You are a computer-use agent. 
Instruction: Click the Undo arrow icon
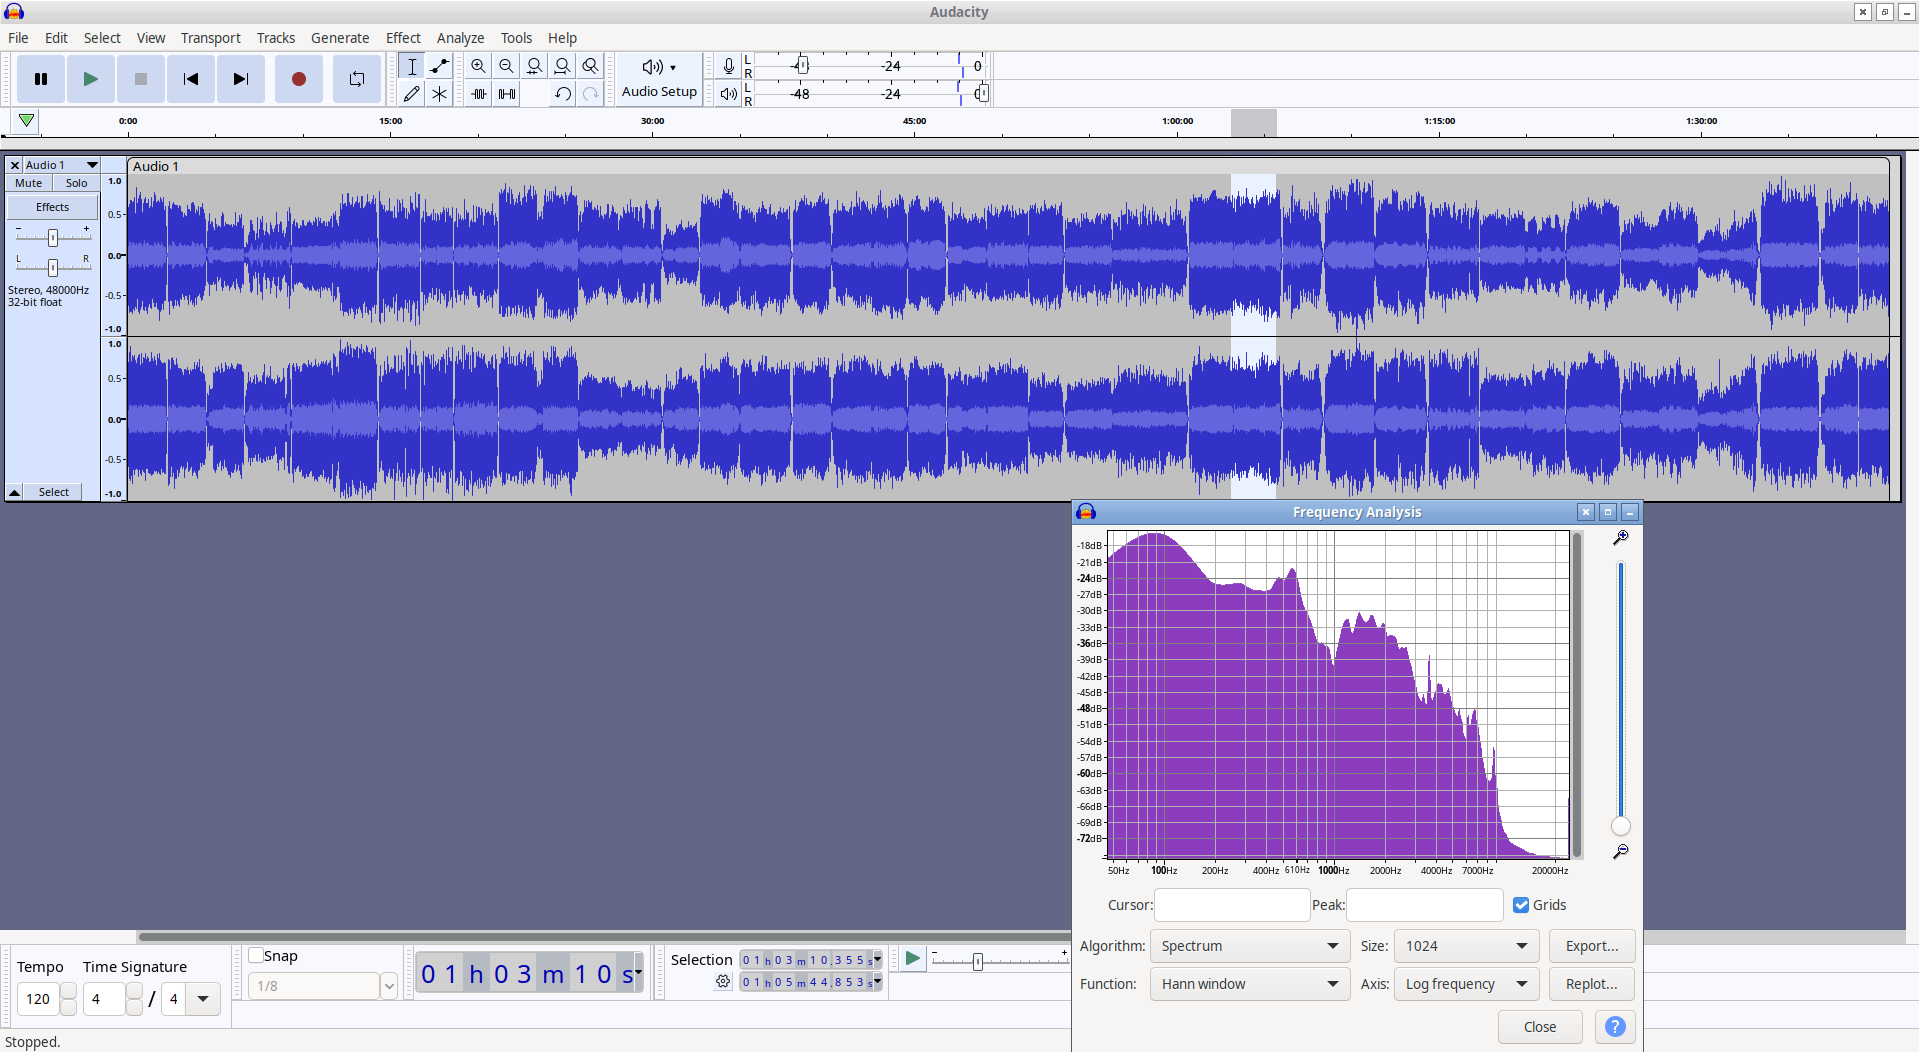(x=563, y=94)
